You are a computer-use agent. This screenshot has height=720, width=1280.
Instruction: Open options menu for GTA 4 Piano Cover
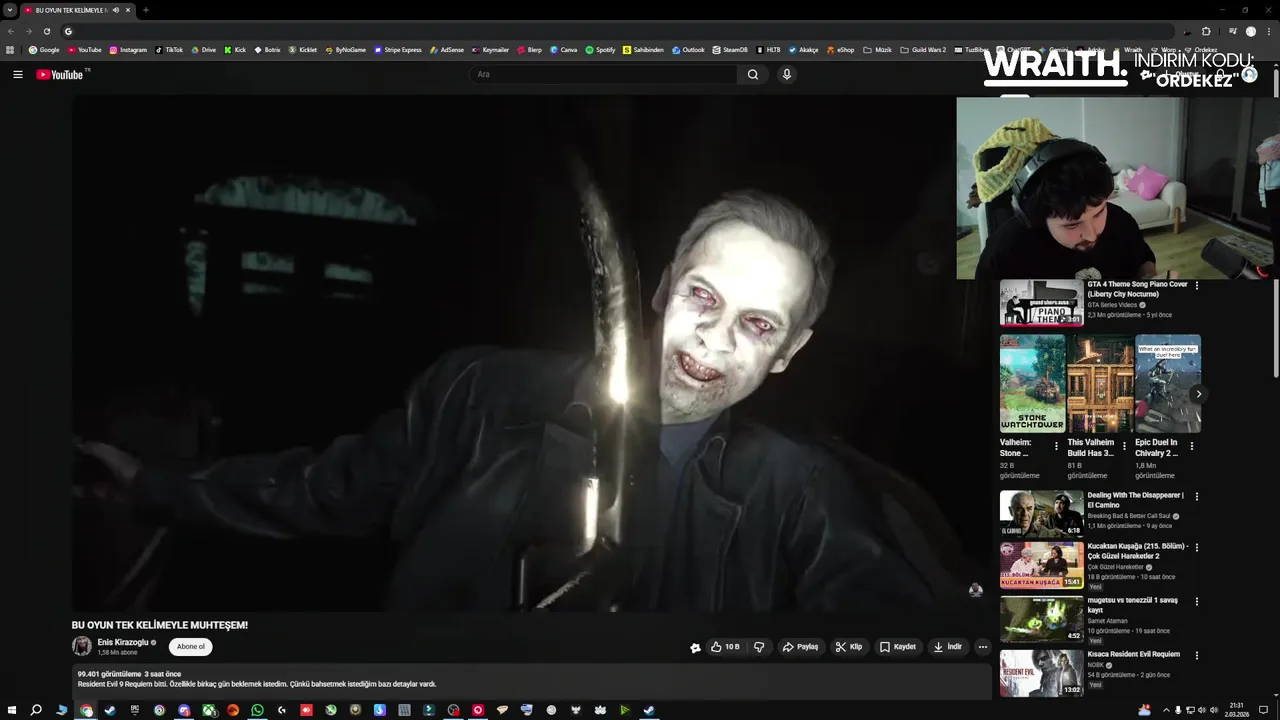[x=1197, y=286]
